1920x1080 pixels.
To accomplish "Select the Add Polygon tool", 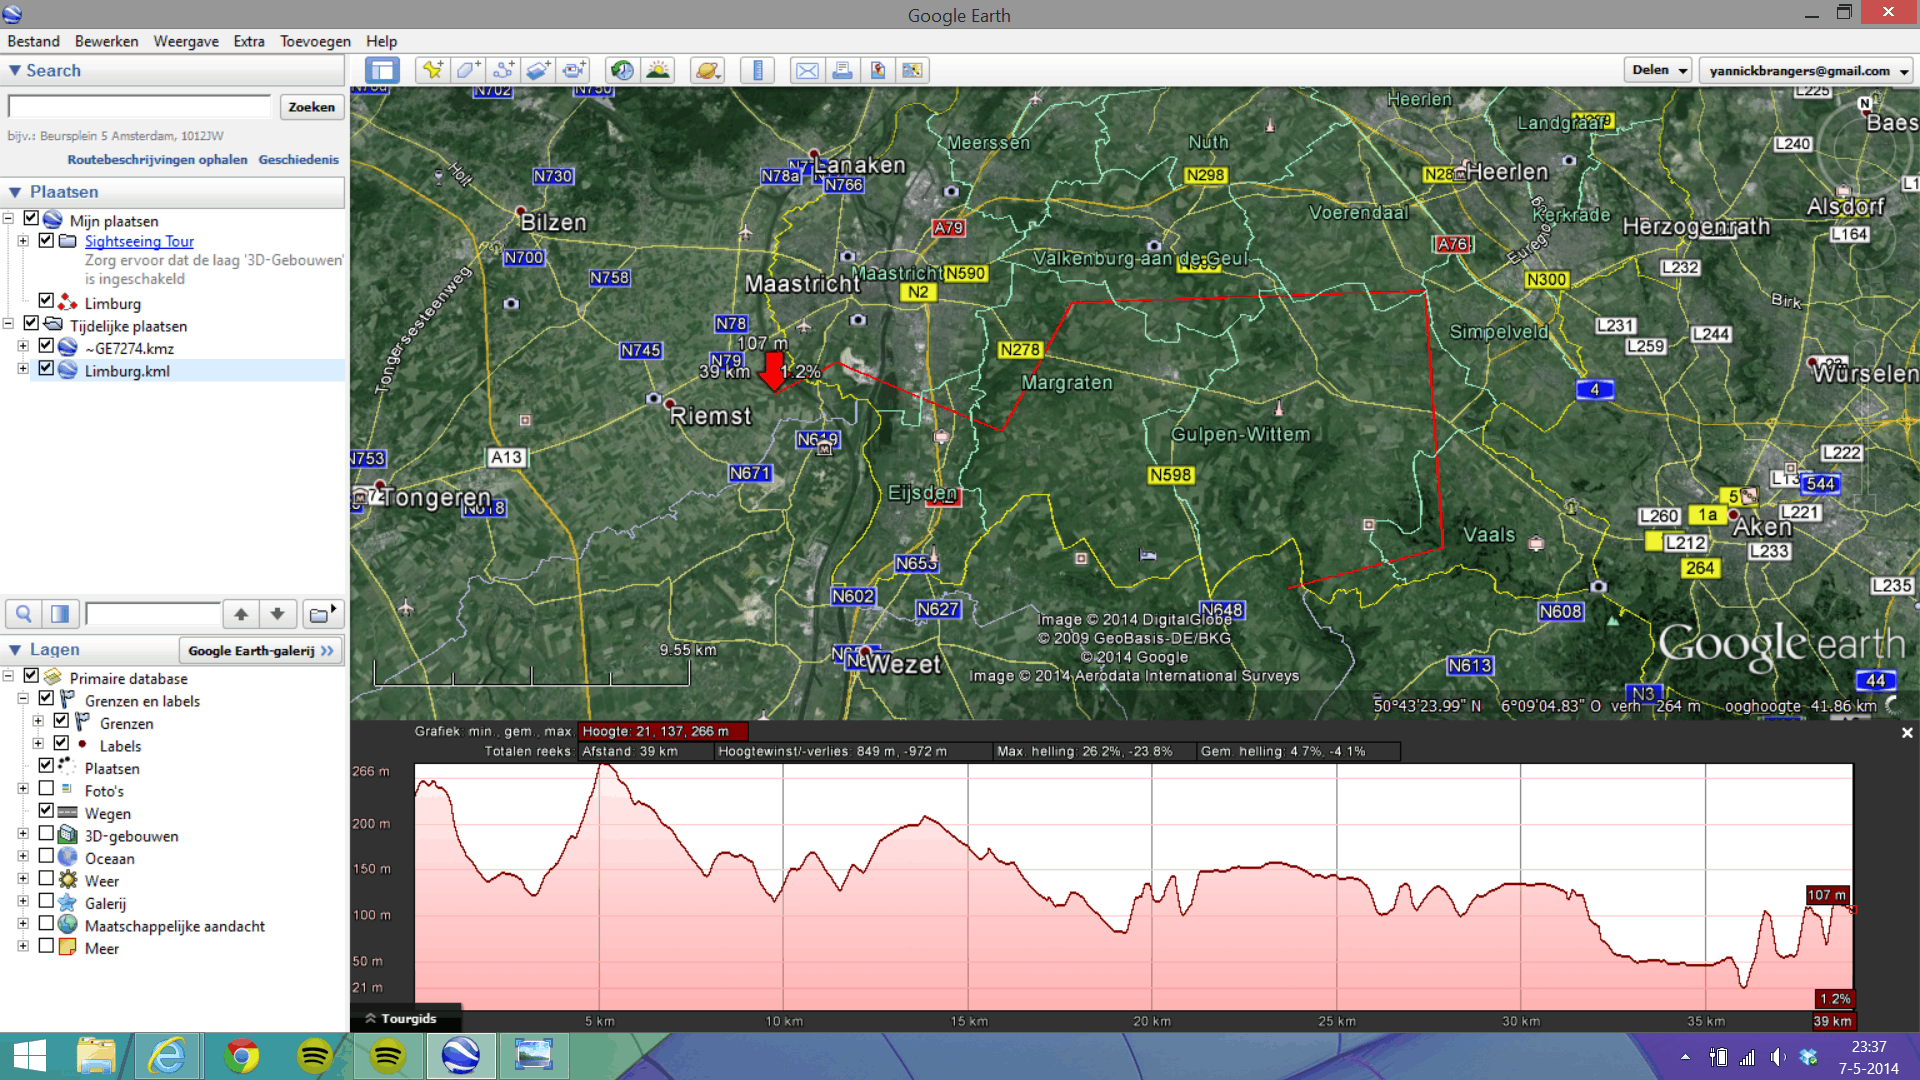I will tap(467, 70).
